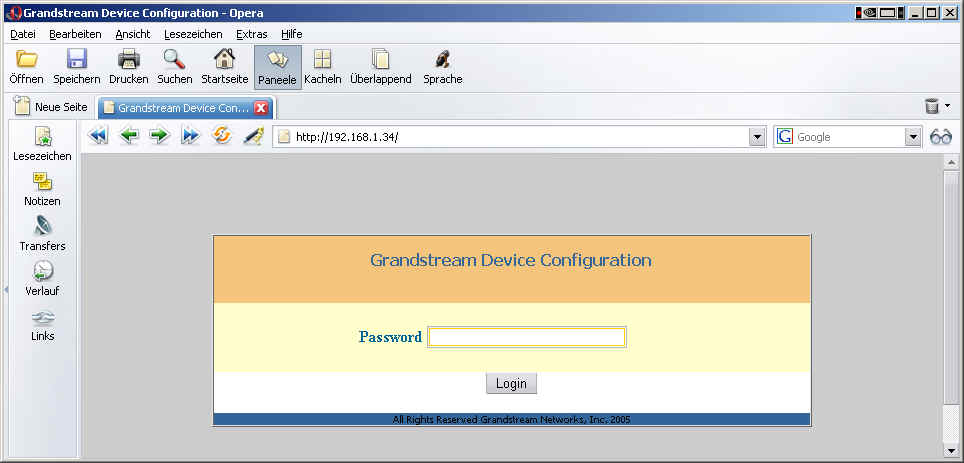Click the fast forward navigation button
Image resolution: width=964 pixels, height=463 pixels.
coord(191,136)
